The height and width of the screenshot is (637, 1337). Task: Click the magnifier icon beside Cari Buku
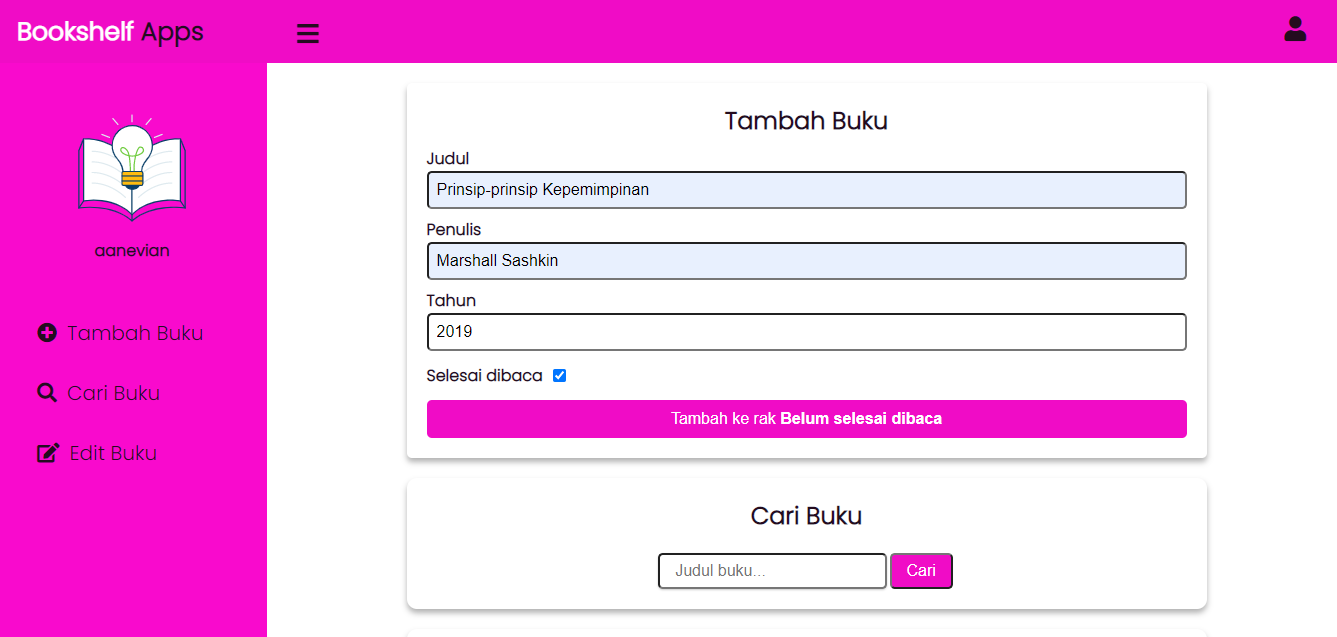(46, 392)
